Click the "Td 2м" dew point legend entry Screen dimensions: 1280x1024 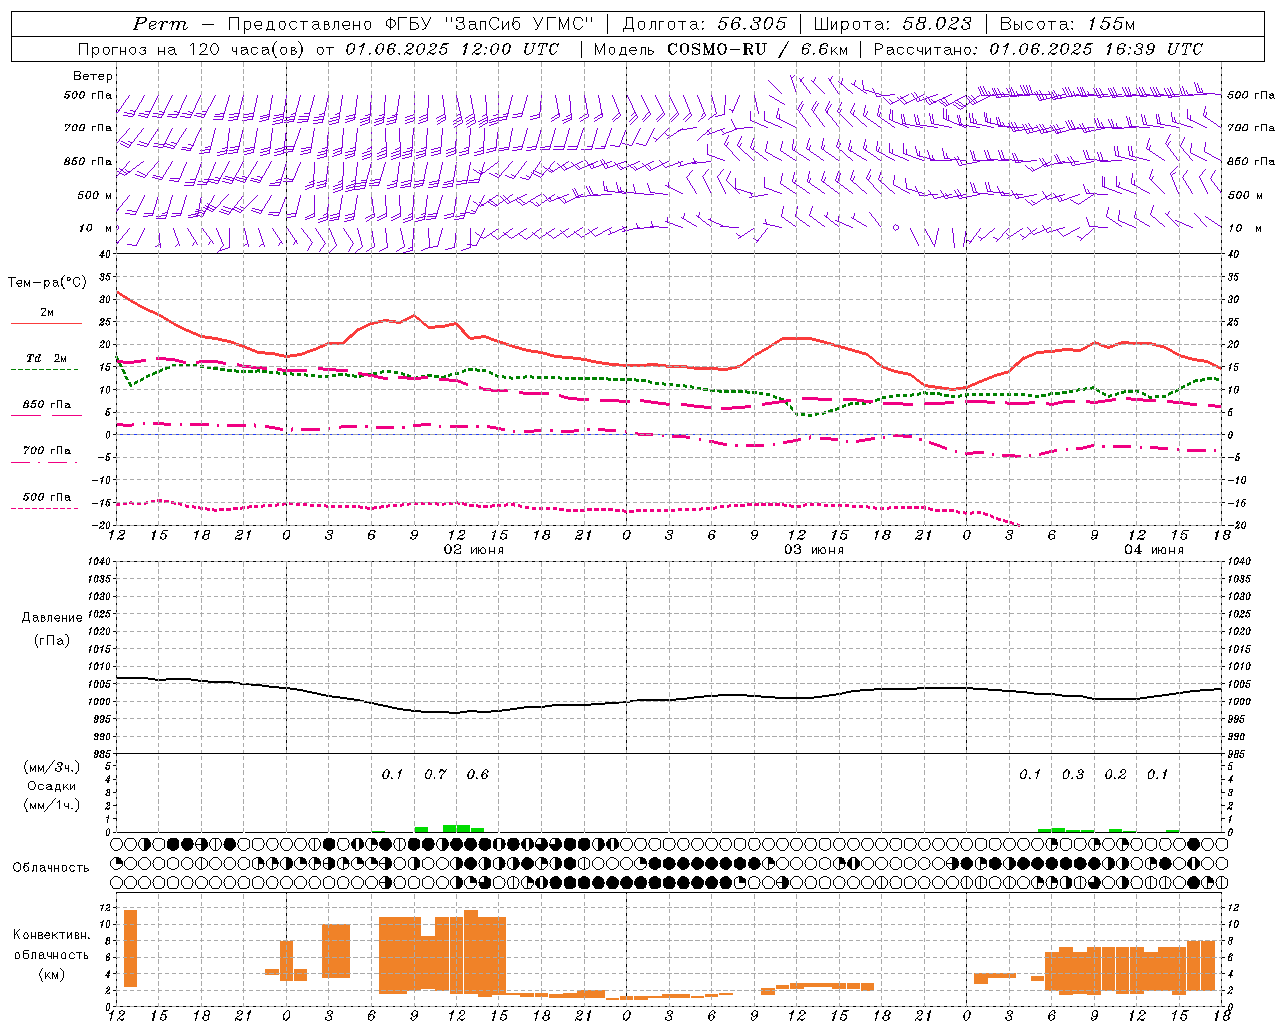46,358
